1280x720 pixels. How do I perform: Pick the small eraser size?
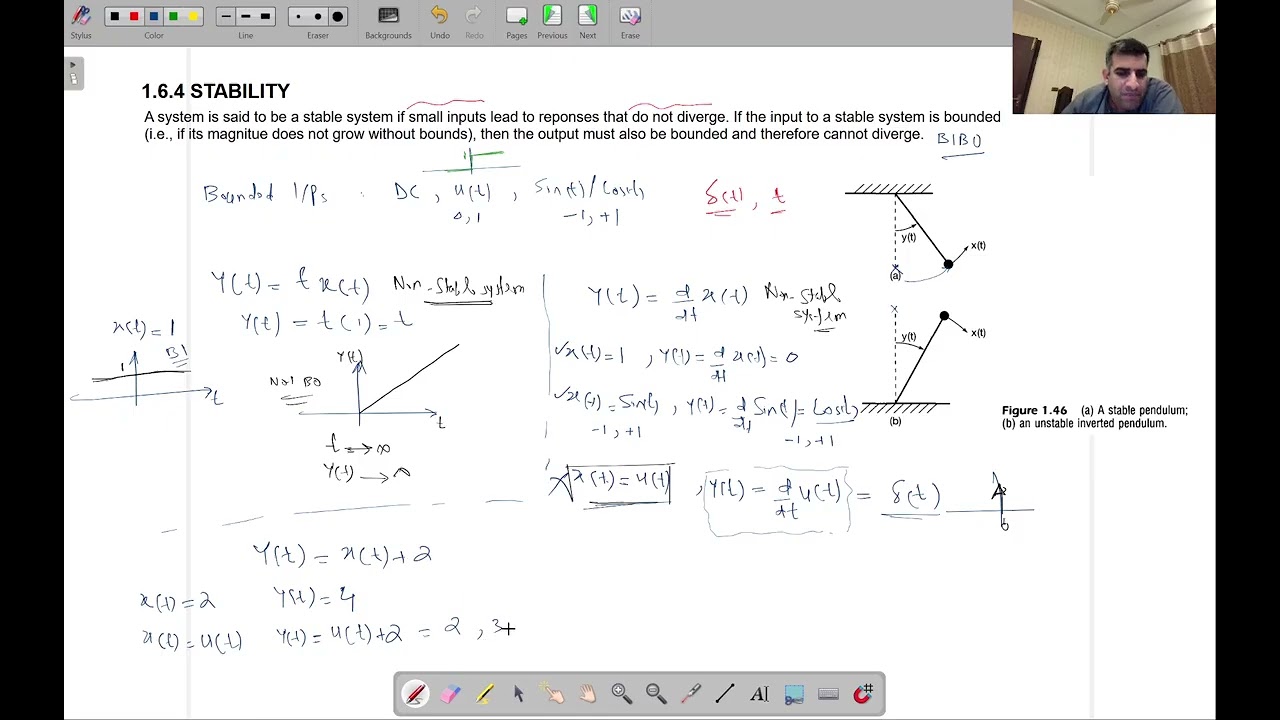pos(298,17)
